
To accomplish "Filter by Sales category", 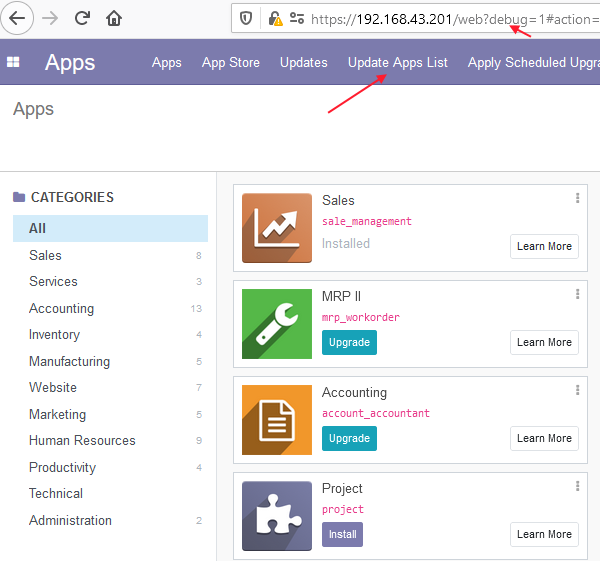I will 110,255.
